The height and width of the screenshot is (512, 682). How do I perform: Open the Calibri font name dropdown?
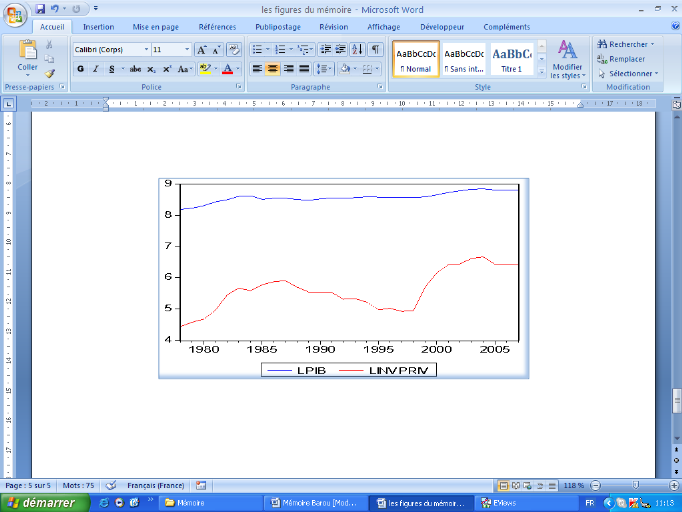145,49
